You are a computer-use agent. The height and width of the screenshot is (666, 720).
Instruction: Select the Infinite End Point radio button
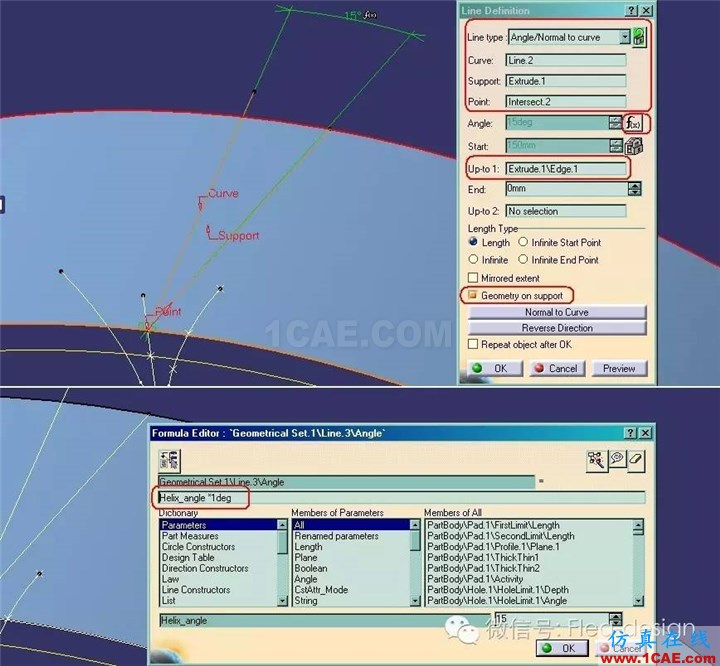coord(523,260)
